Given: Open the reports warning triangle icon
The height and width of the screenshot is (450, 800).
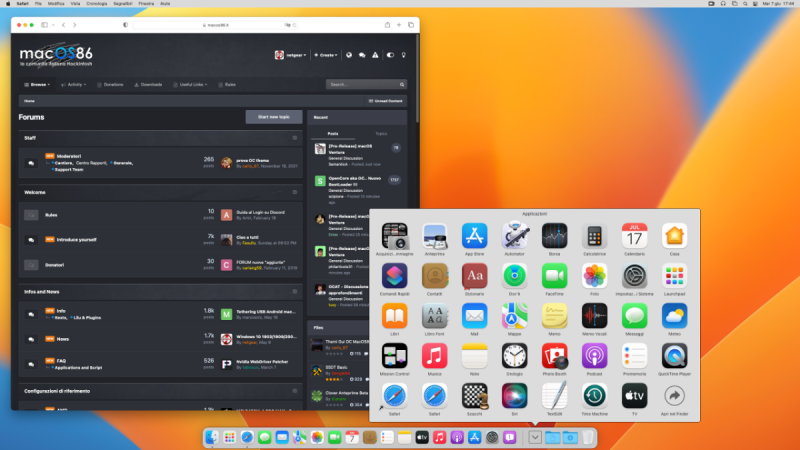Looking at the screenshot, I should (376, 55).
